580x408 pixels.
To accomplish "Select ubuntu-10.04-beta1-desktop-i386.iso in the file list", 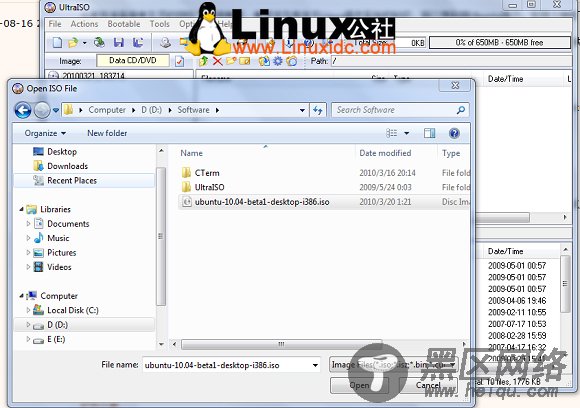I will (262, 202).
